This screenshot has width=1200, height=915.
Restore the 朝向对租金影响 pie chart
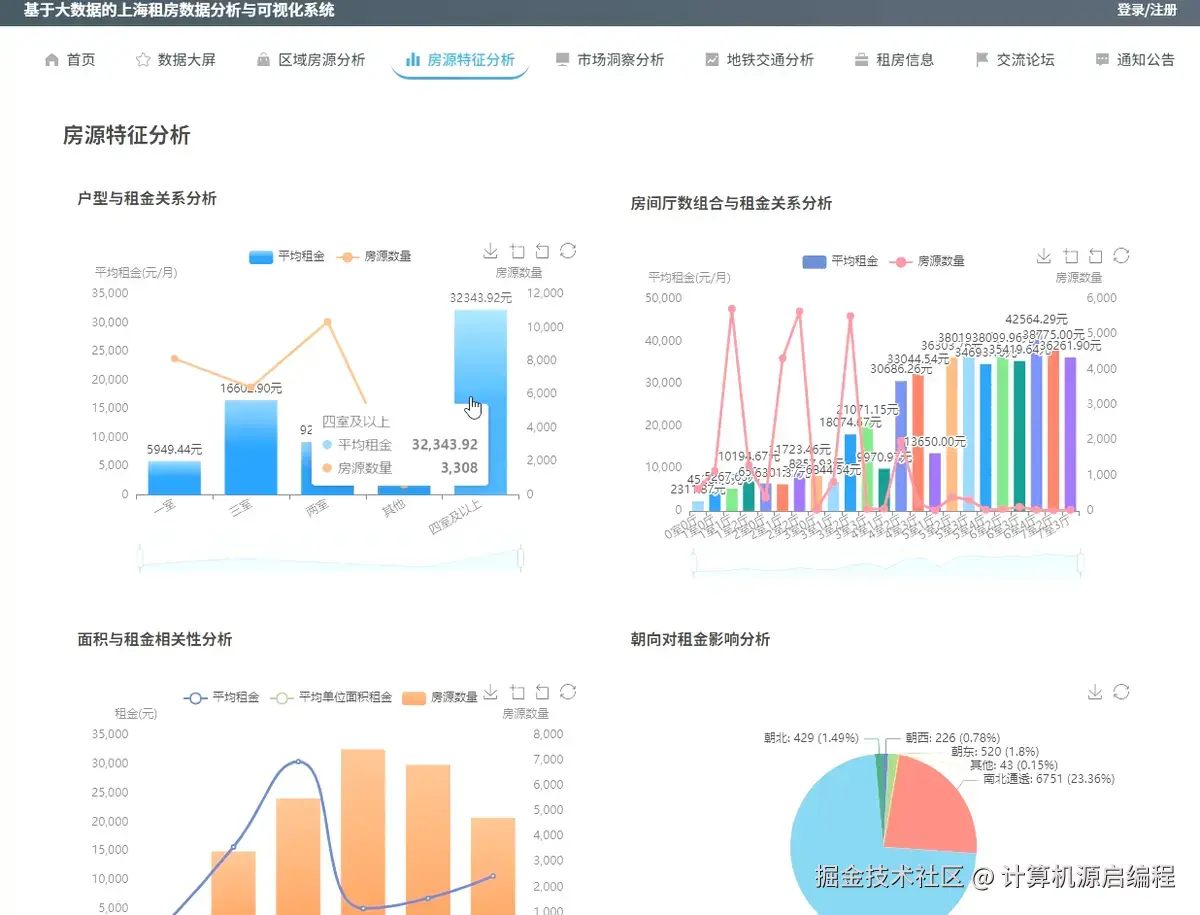[x=1121, y=692]
